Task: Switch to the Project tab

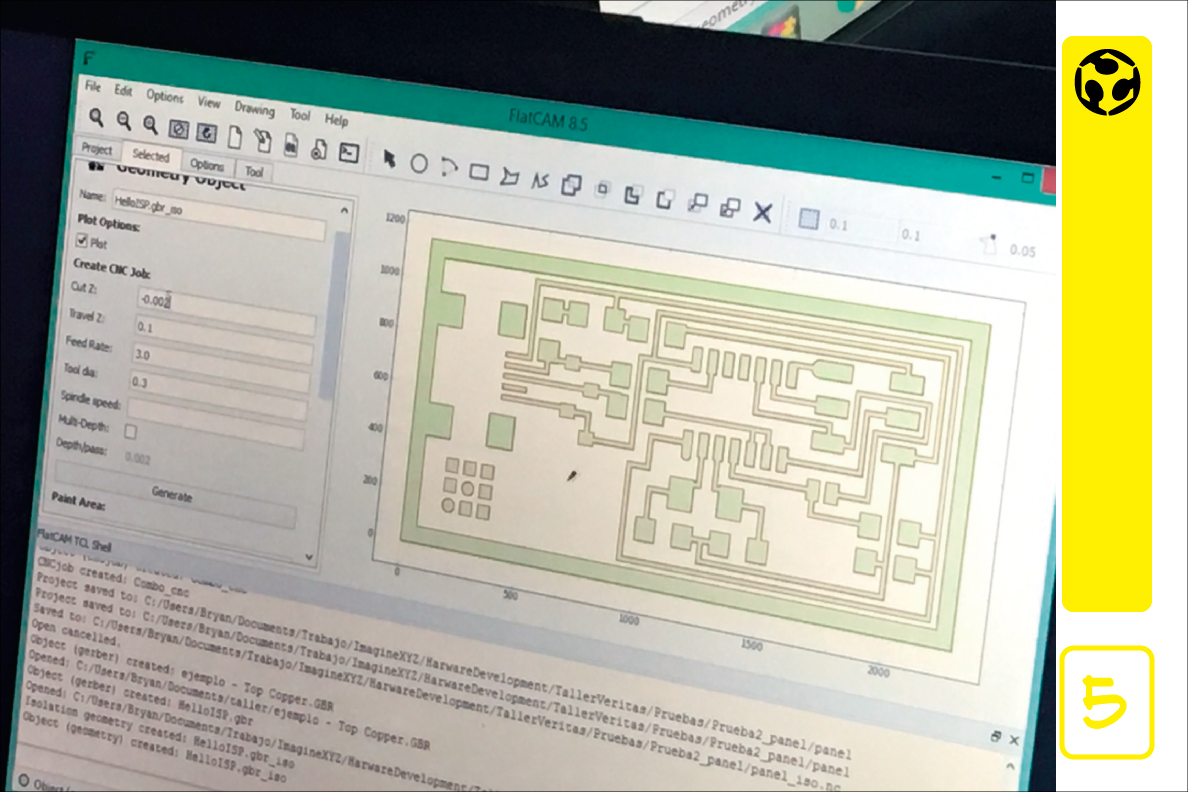Action: [97, 149]
